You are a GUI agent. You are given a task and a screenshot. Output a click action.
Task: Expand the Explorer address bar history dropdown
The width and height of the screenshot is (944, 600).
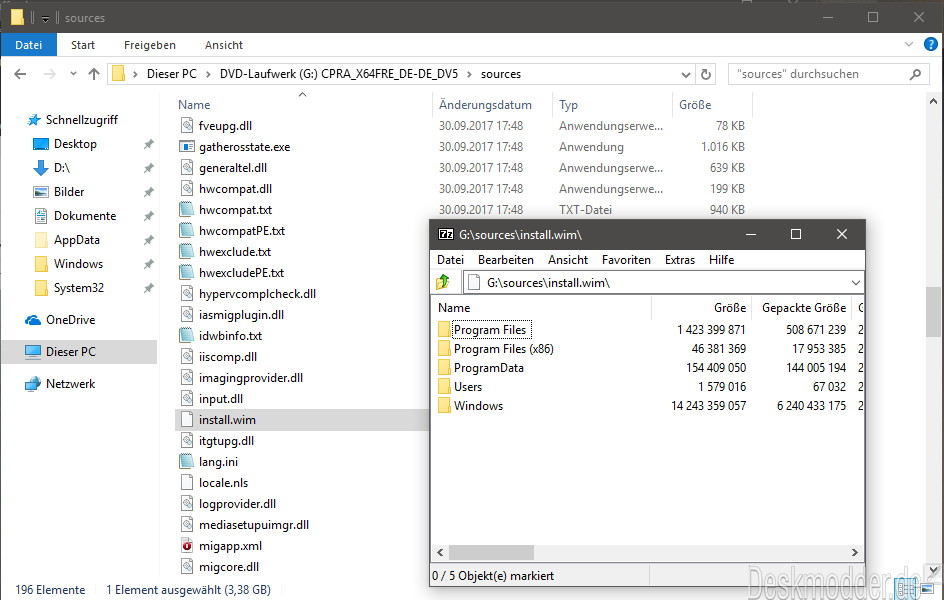pyautogui.click(x=686, y=75)
